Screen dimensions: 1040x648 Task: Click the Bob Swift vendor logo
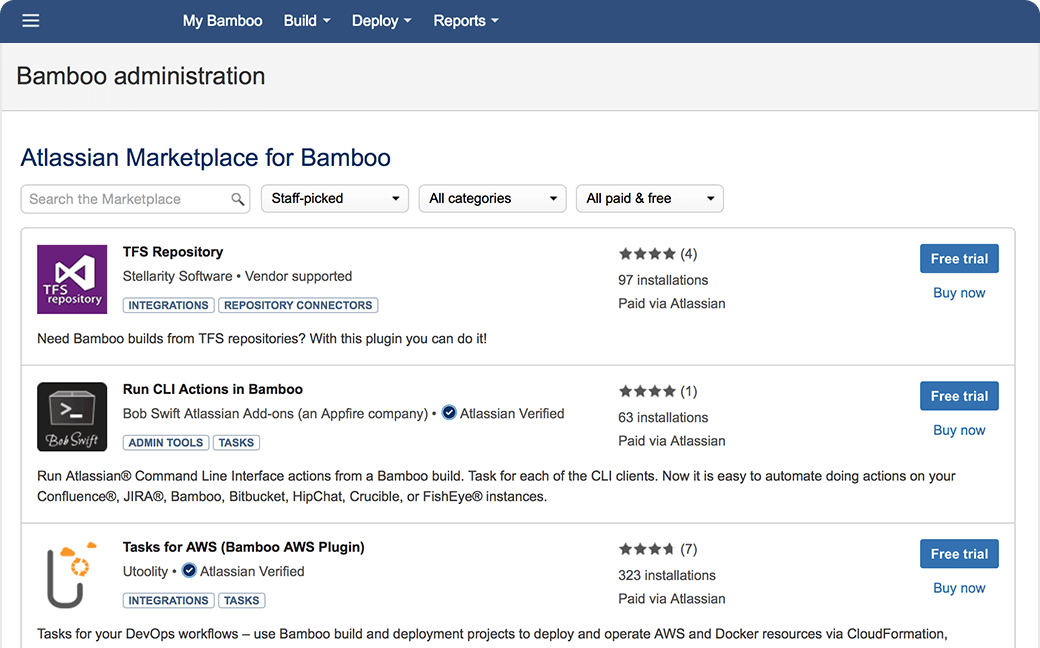[x=71, y=417]
